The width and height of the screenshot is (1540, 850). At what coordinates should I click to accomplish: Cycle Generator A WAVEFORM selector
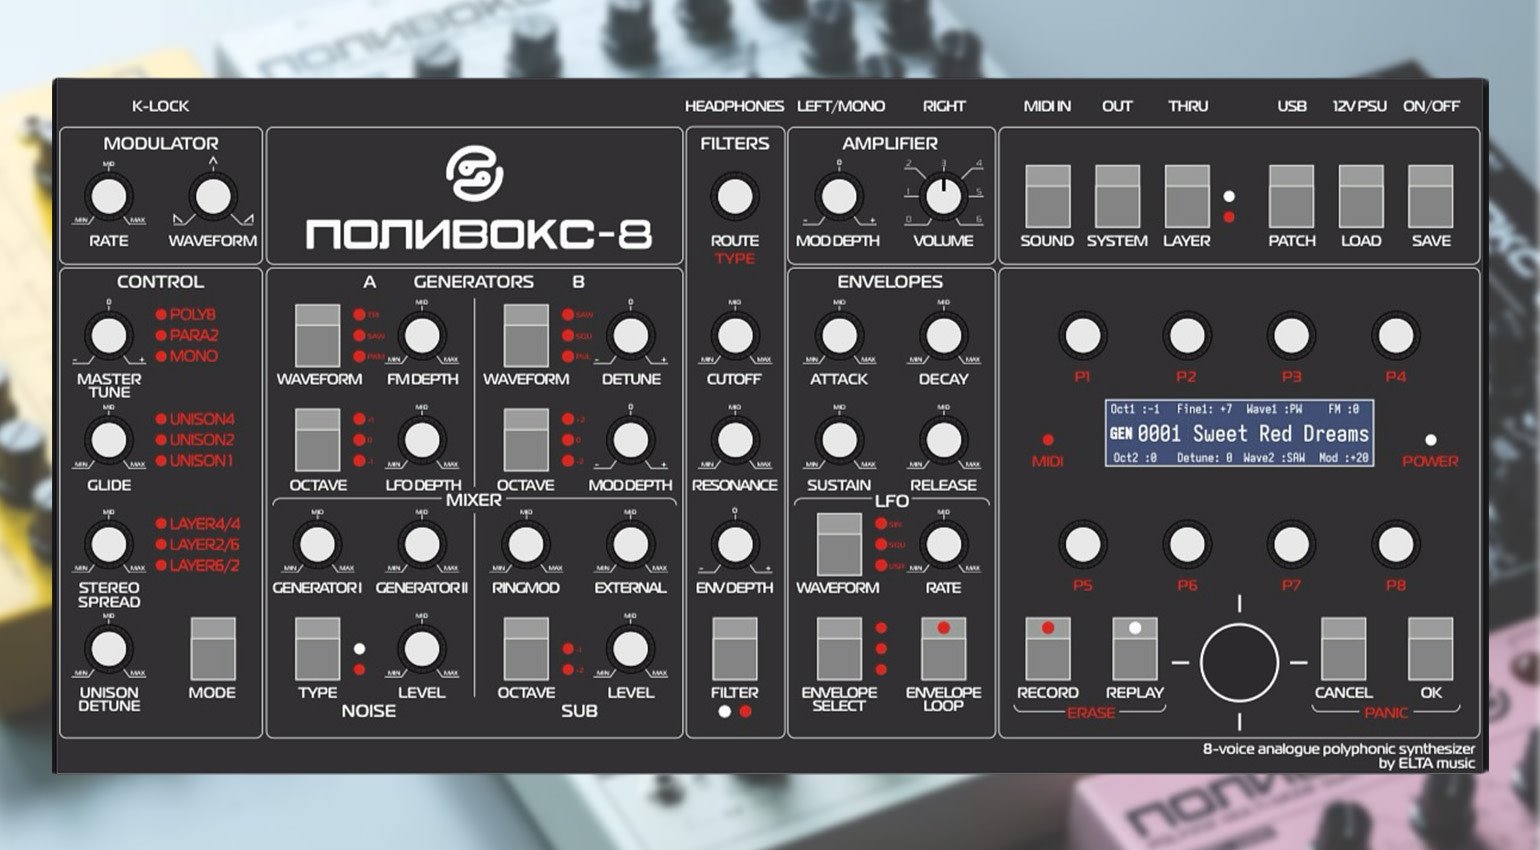pyautogui.click(x=318, y=336)
